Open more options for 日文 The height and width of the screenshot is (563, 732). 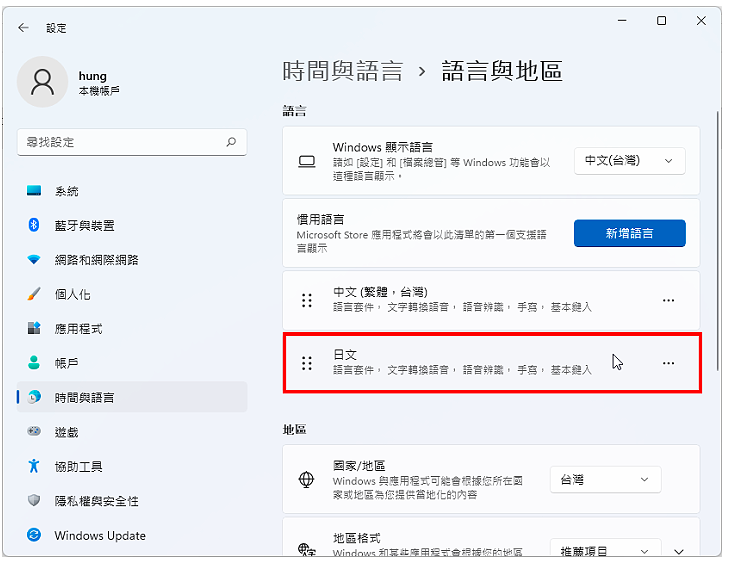pos(669,363)
